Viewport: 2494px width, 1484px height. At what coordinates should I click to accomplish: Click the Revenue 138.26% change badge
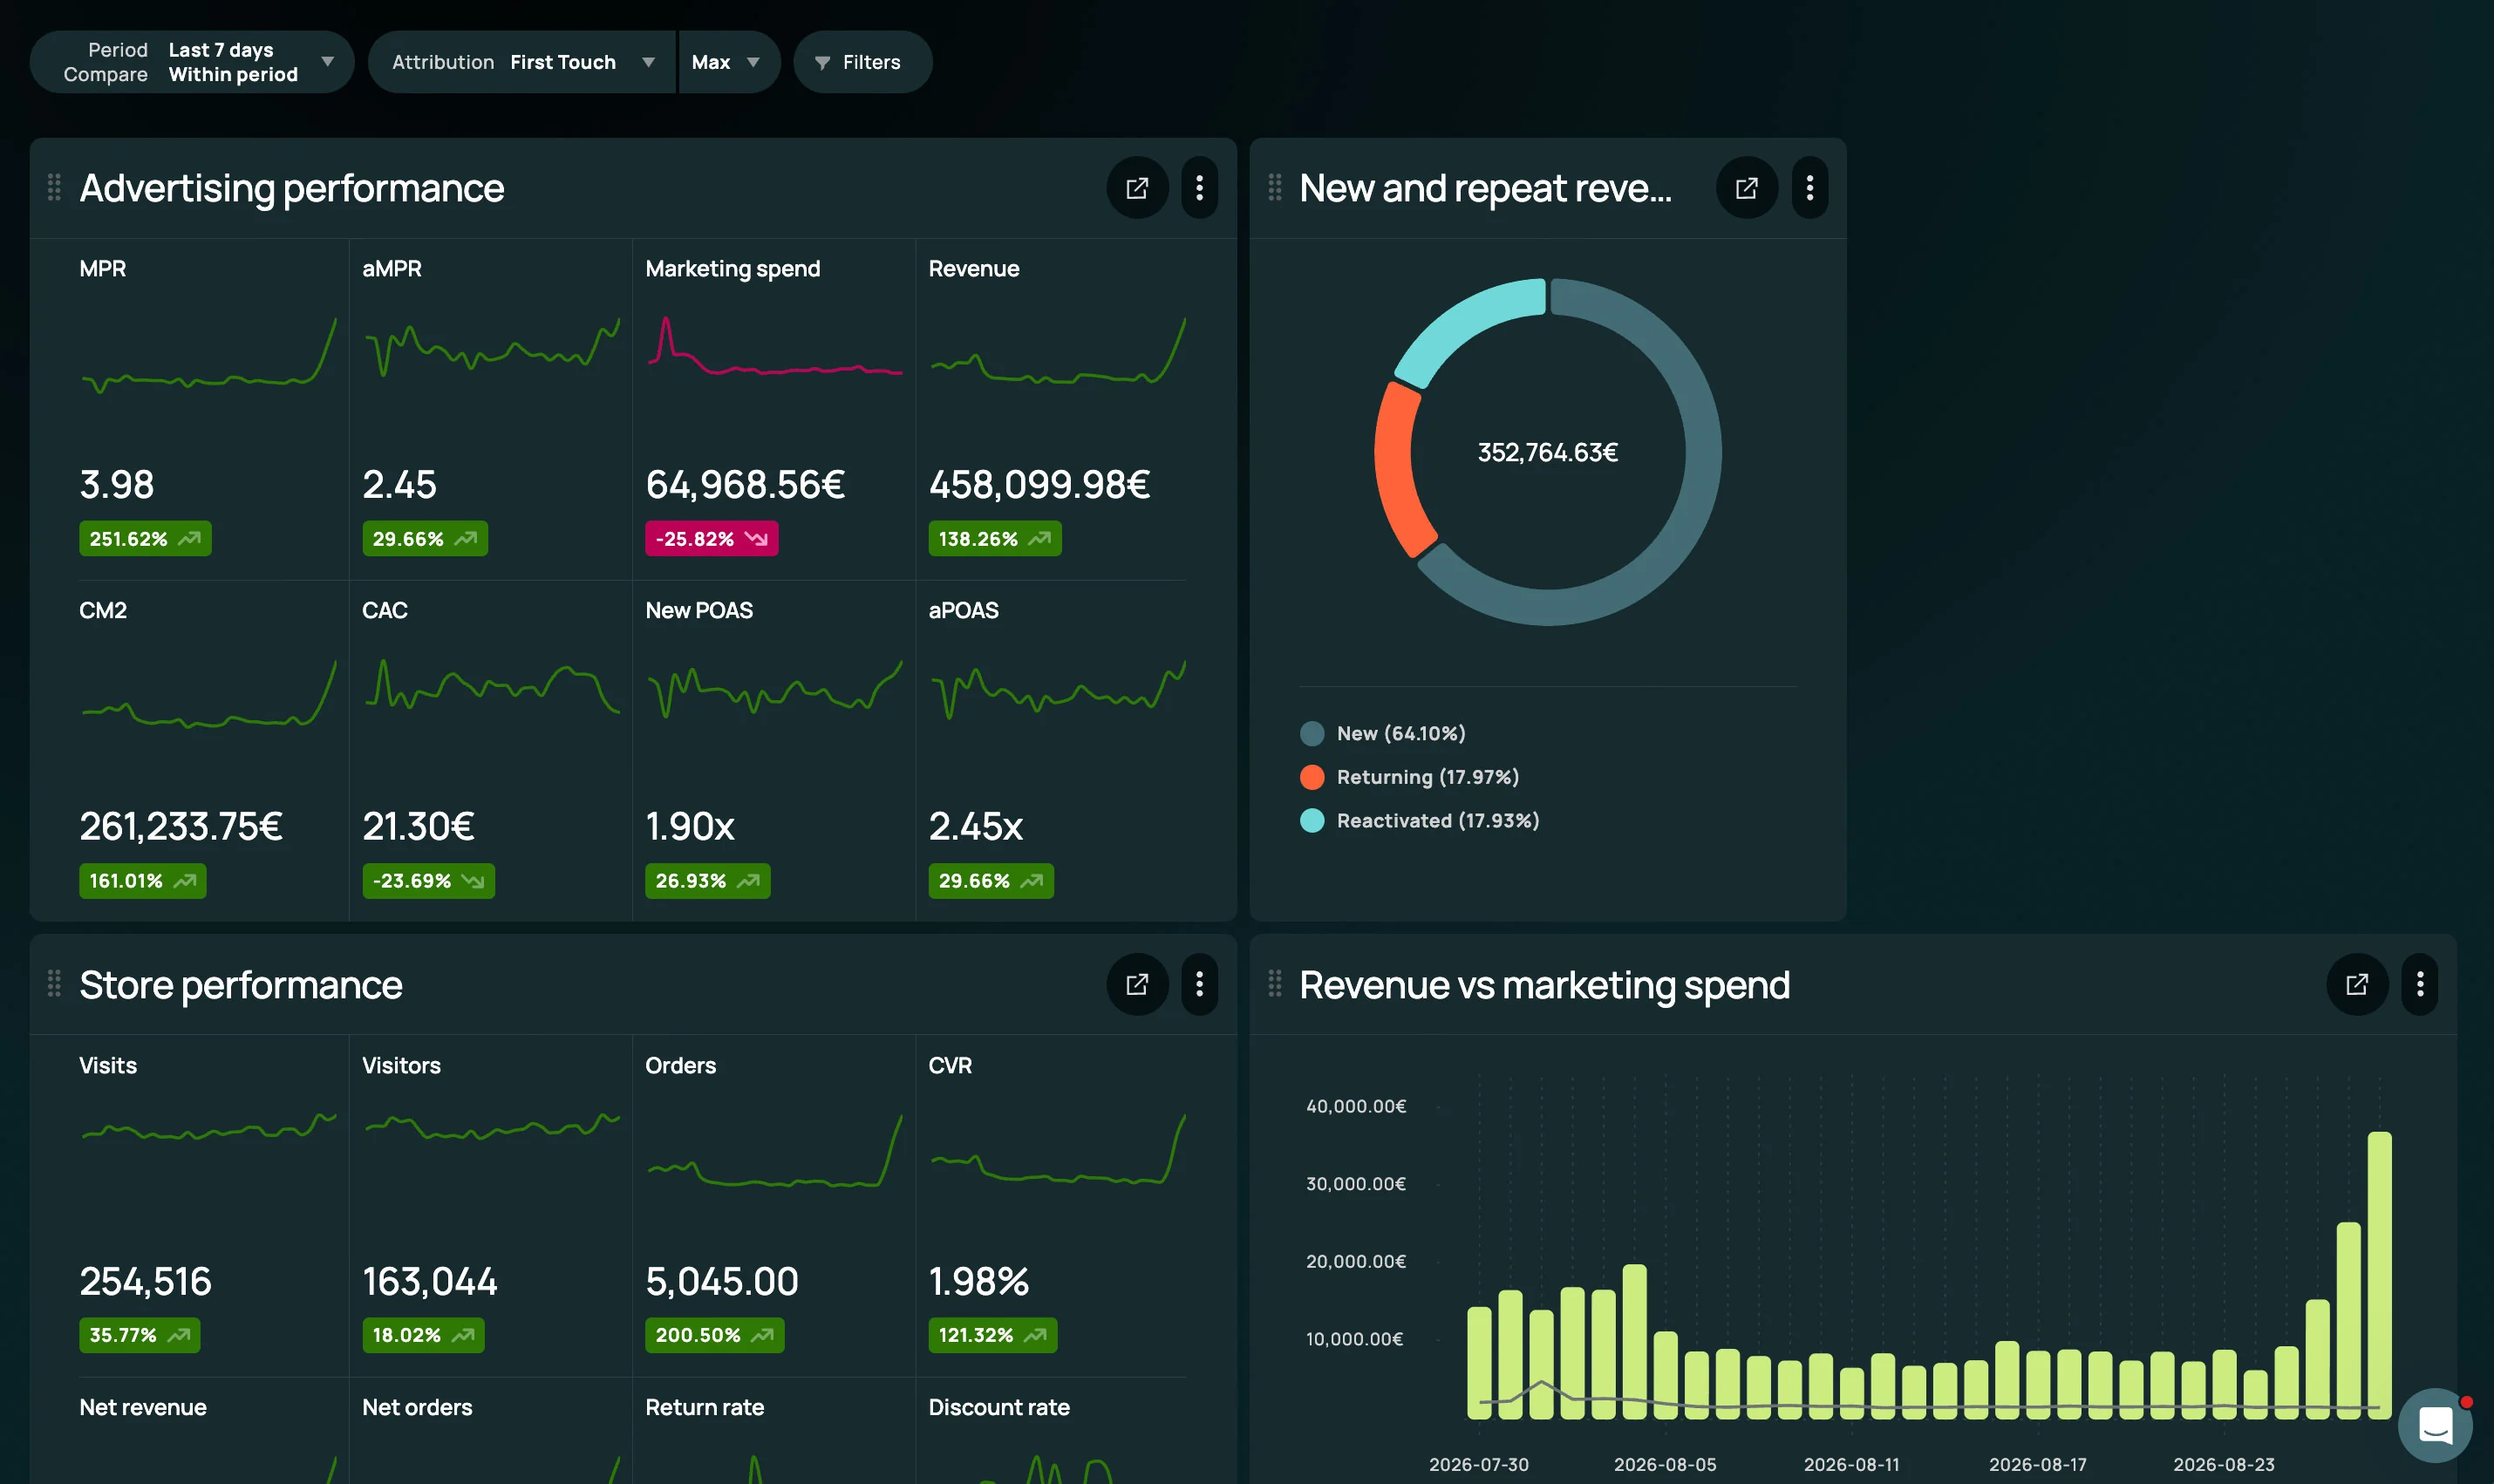click(x=995, y=539)
